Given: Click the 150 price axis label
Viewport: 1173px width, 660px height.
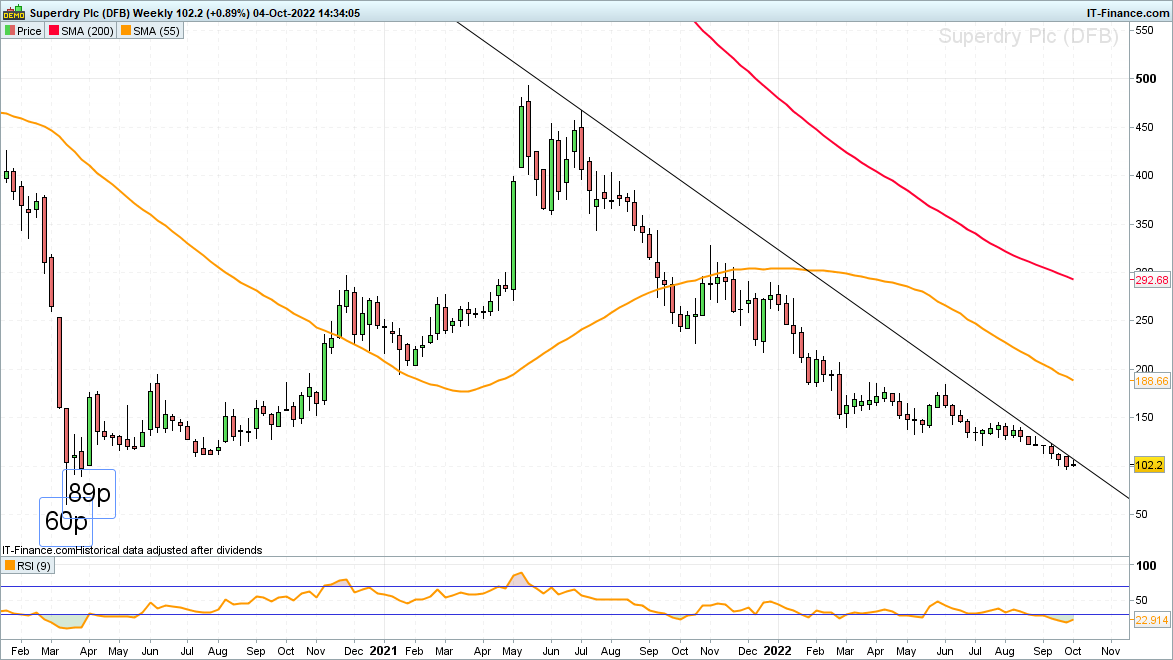Looking at the screenshot, I should 1144,417.
